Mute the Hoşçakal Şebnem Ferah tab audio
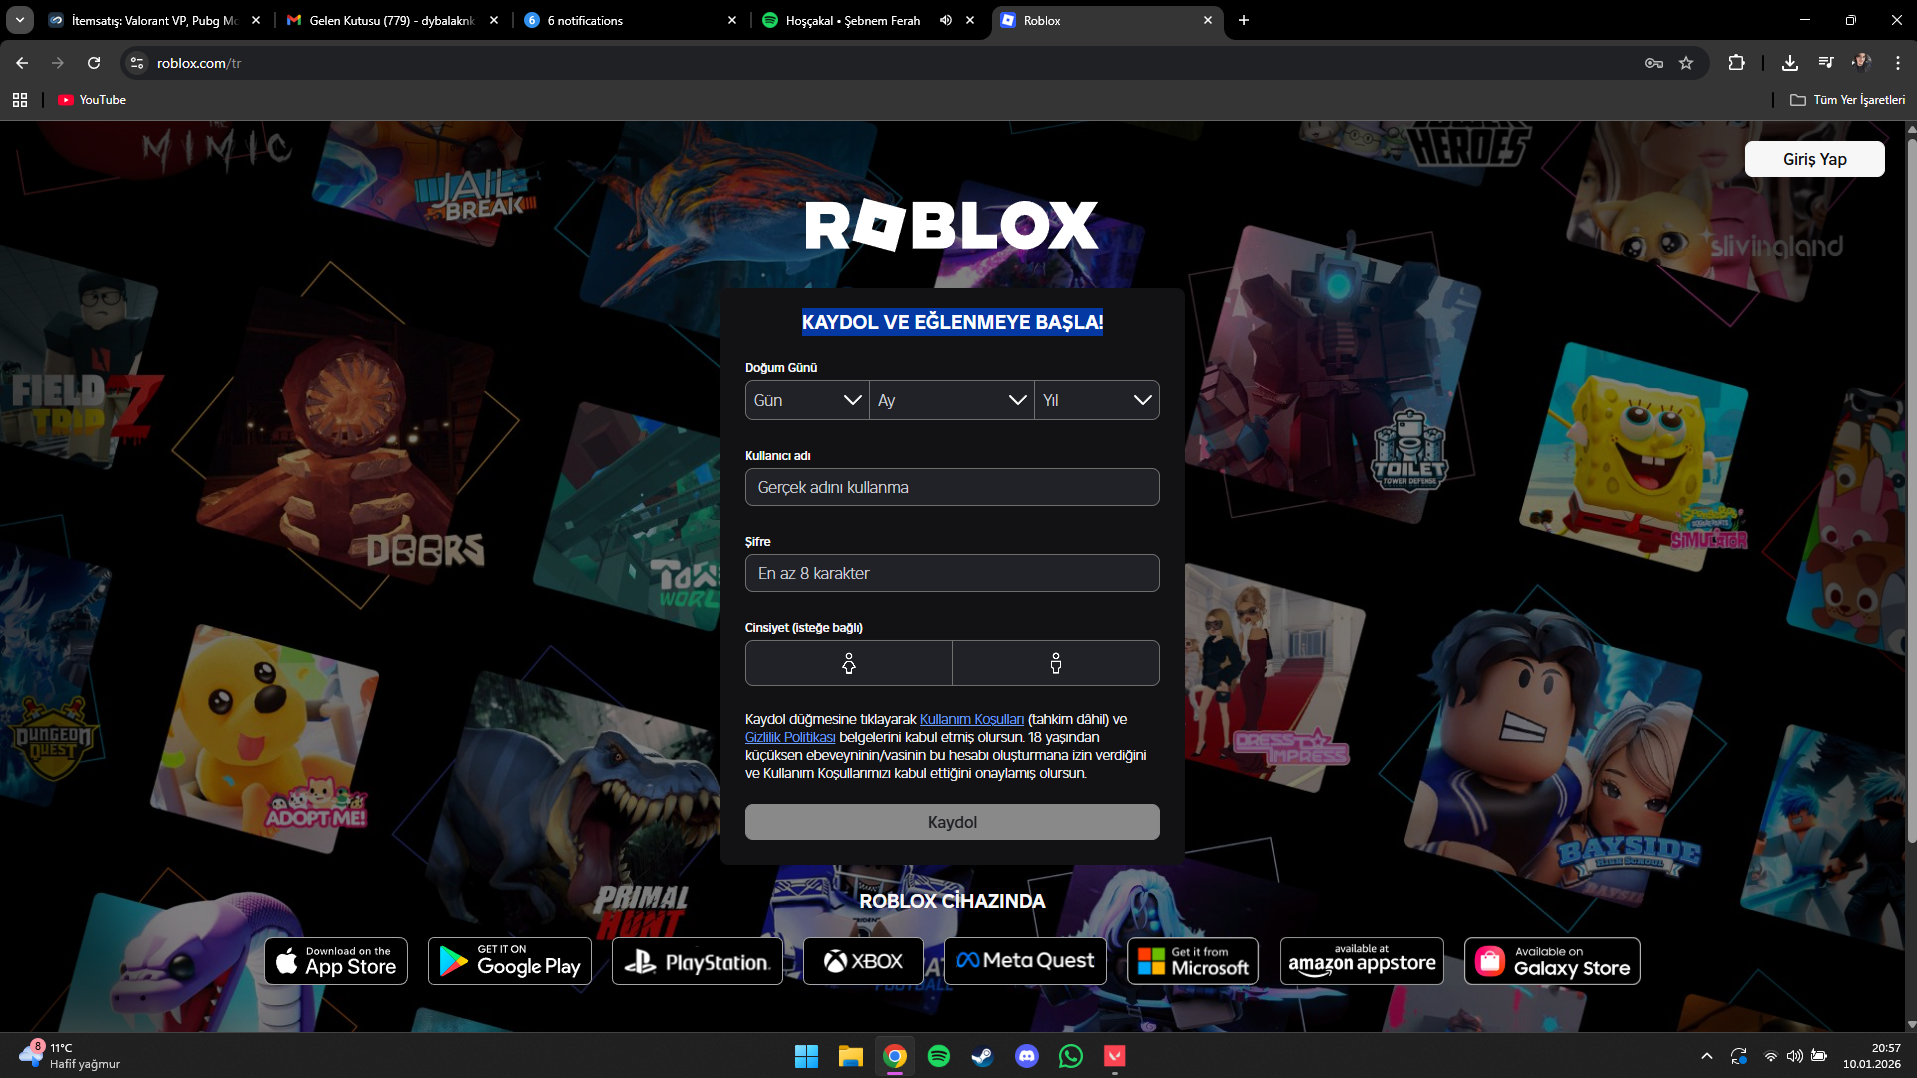The image size is (1917, 1078). (946, 20)
